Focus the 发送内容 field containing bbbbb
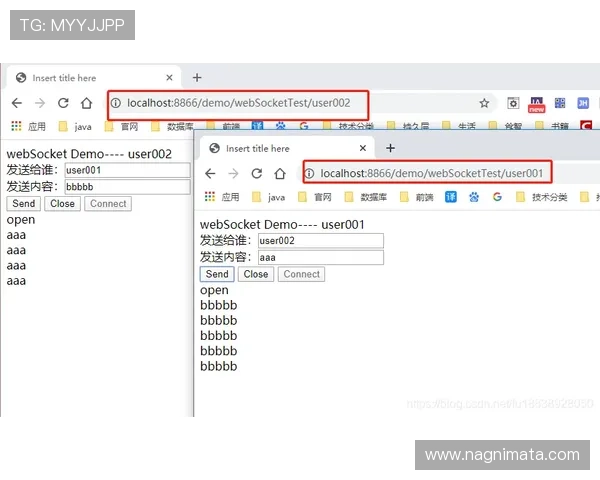This screenshot has height=480, width=600. click(x=127, y=187)
